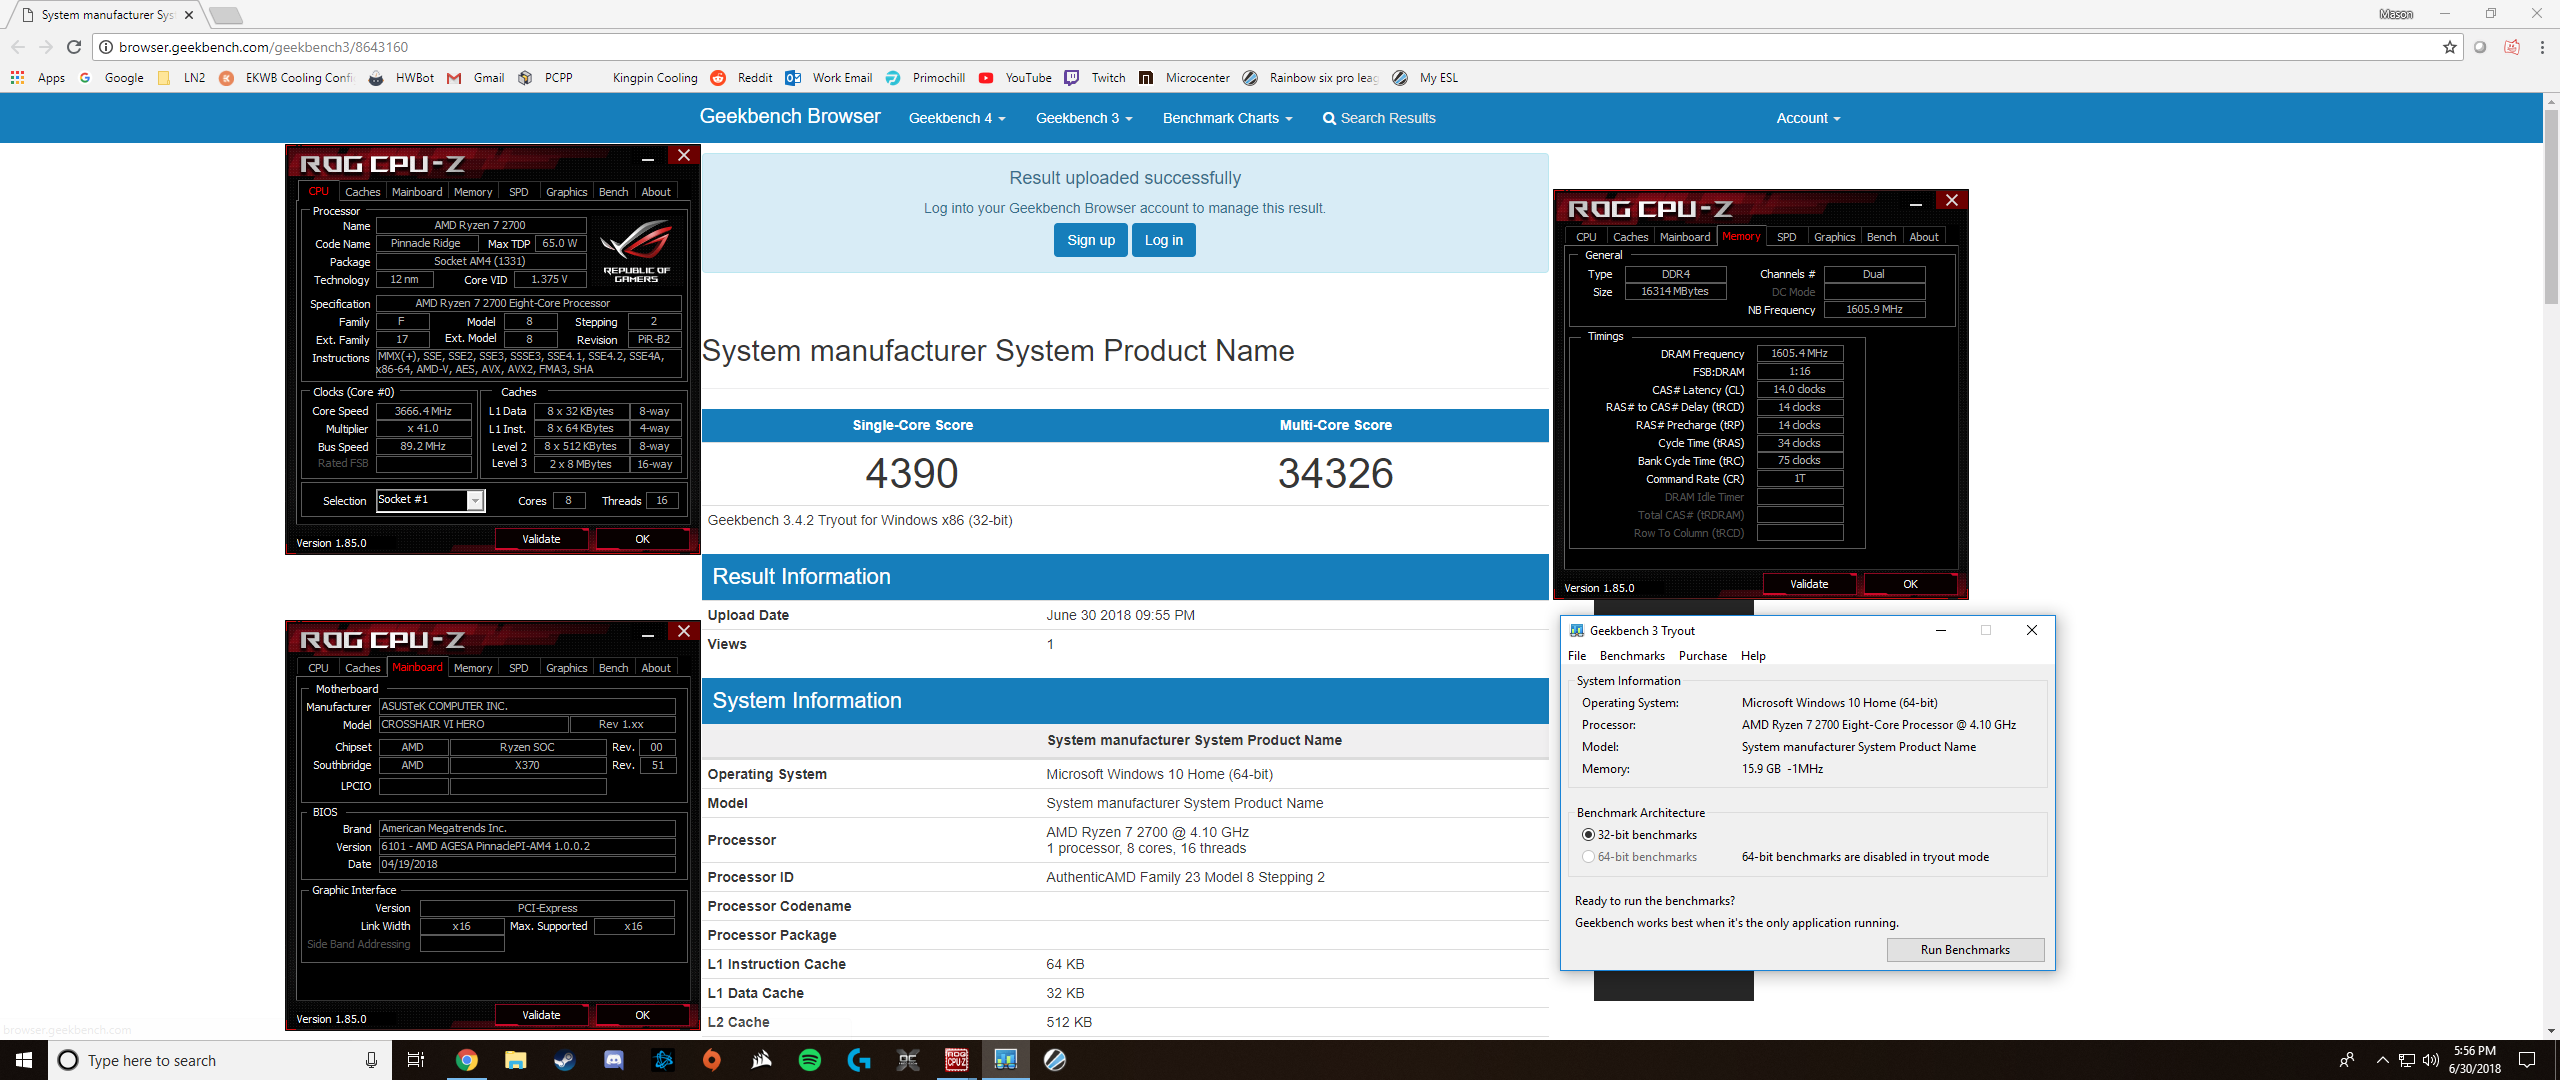The image size is (2560, 1080).
Task: Click Validate in the Mainboard CPU-Z window
Action: coord(541,1015)
